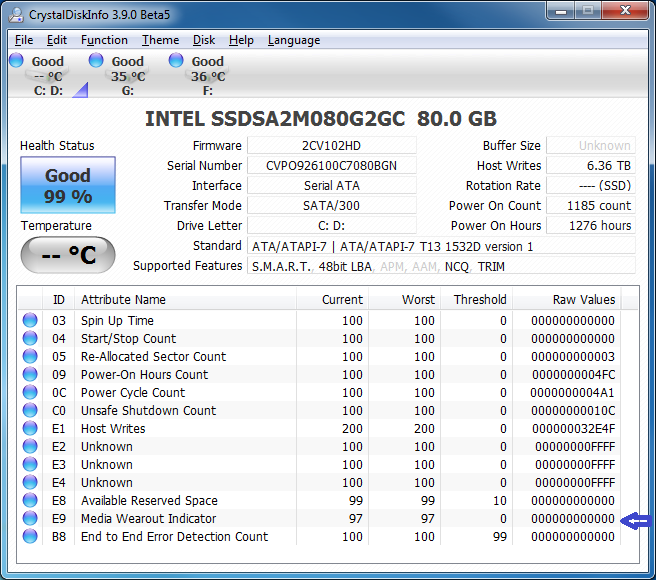The height and width of the screenshot is (580, 656).
Task: Select the End to End Error Detection Count text
Action: point(174,536)
